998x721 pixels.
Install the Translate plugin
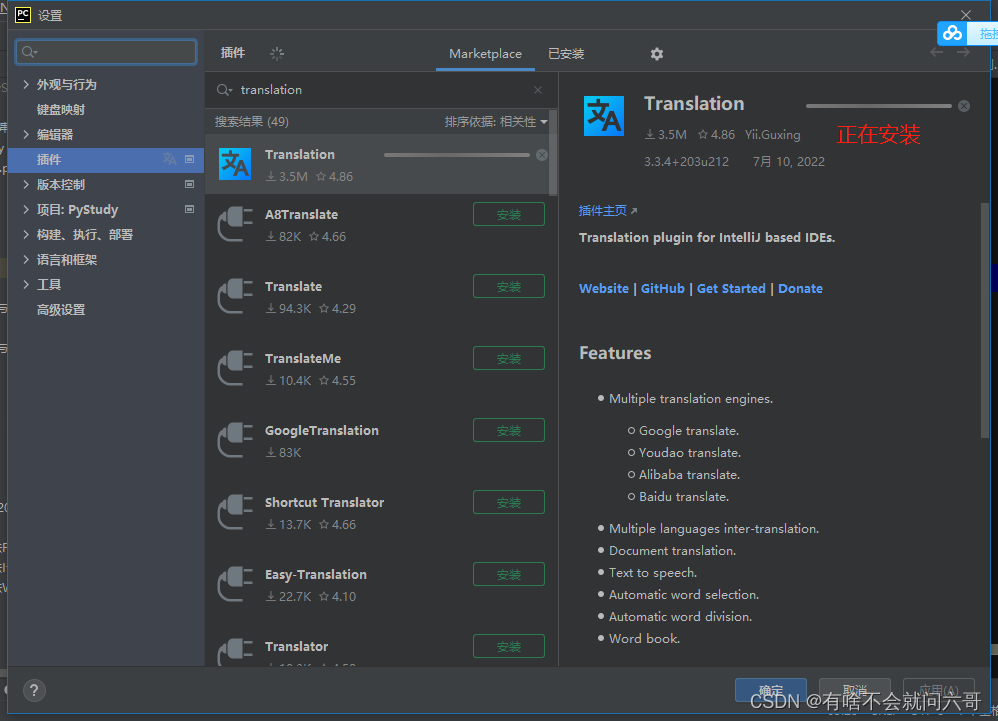point(509,286)
